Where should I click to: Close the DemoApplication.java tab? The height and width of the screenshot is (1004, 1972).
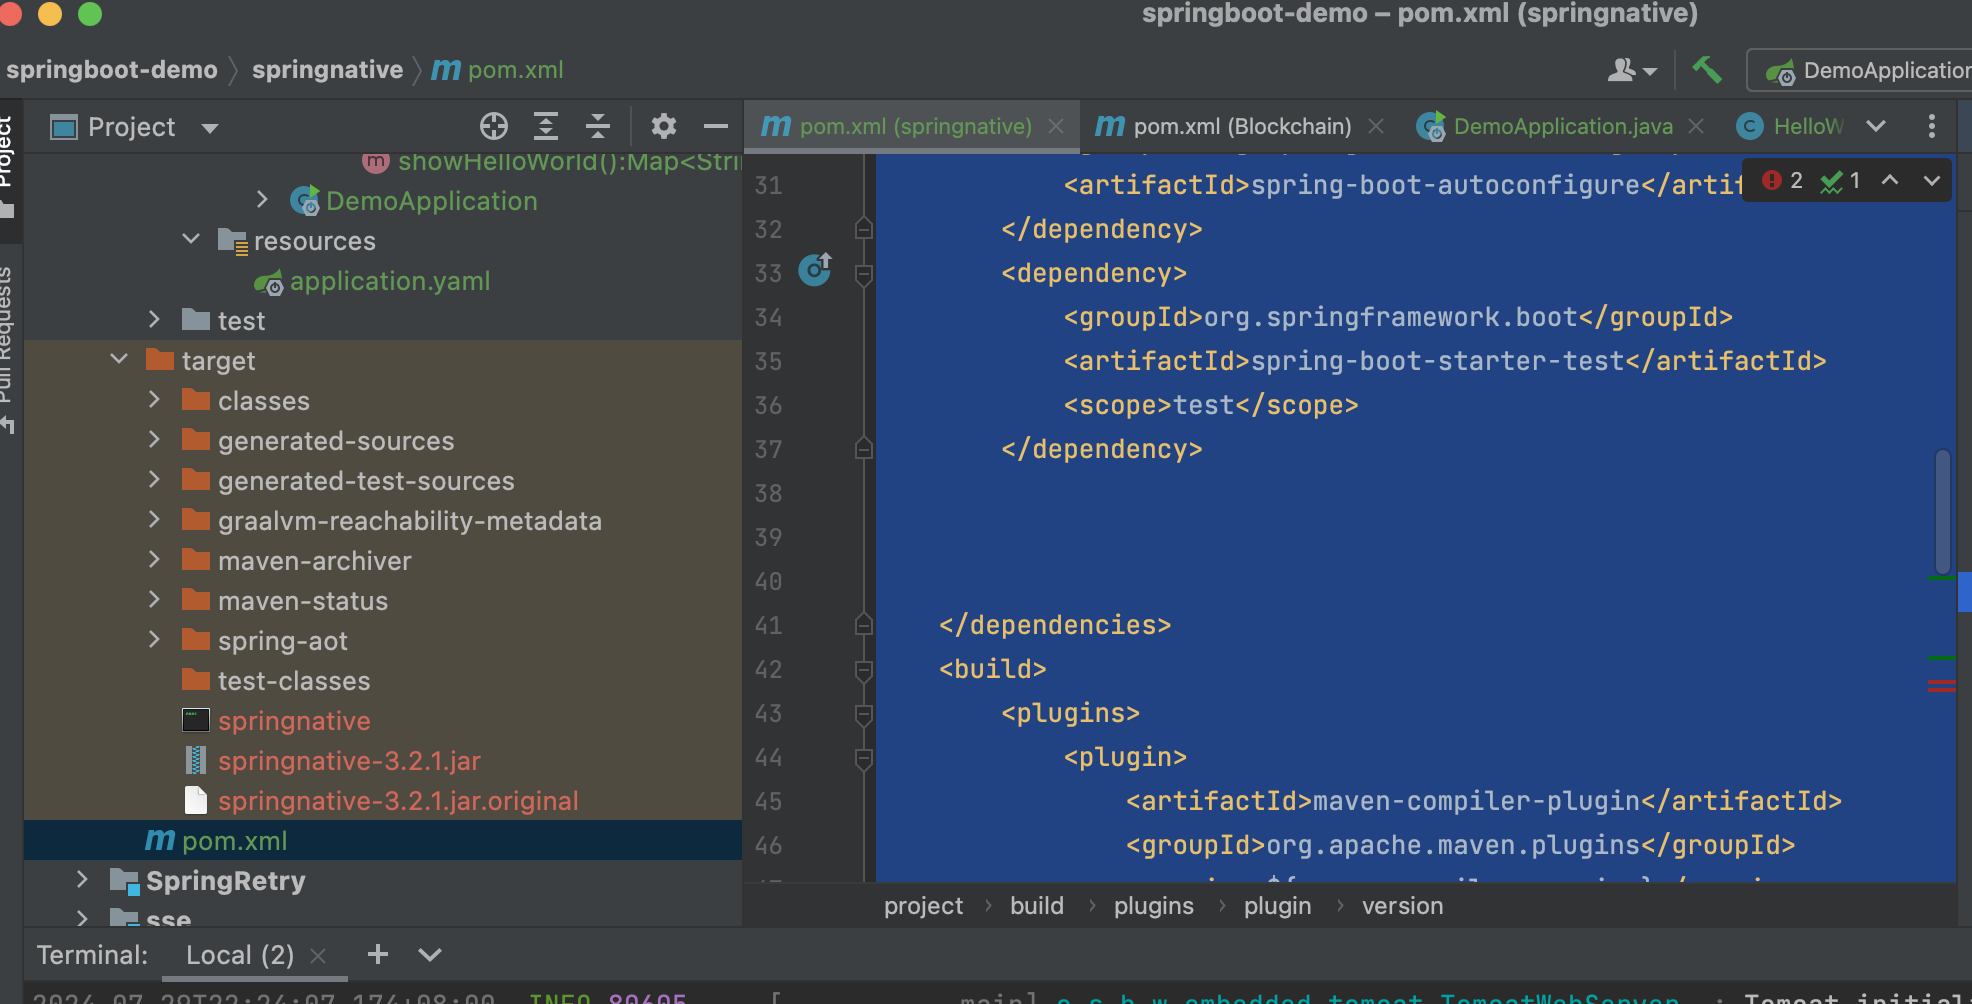[1696, 126]
